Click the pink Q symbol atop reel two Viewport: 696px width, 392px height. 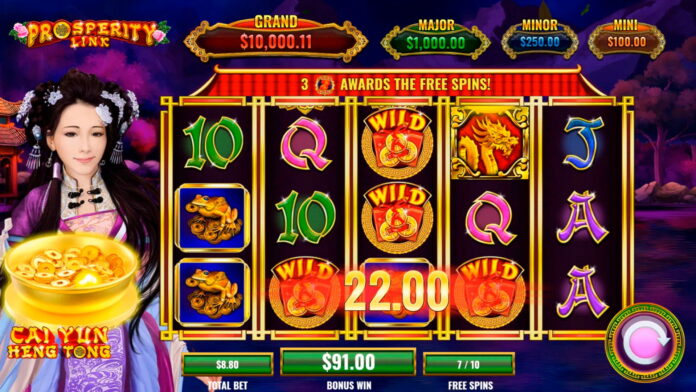pyautogui.click(x=305, y=143)
